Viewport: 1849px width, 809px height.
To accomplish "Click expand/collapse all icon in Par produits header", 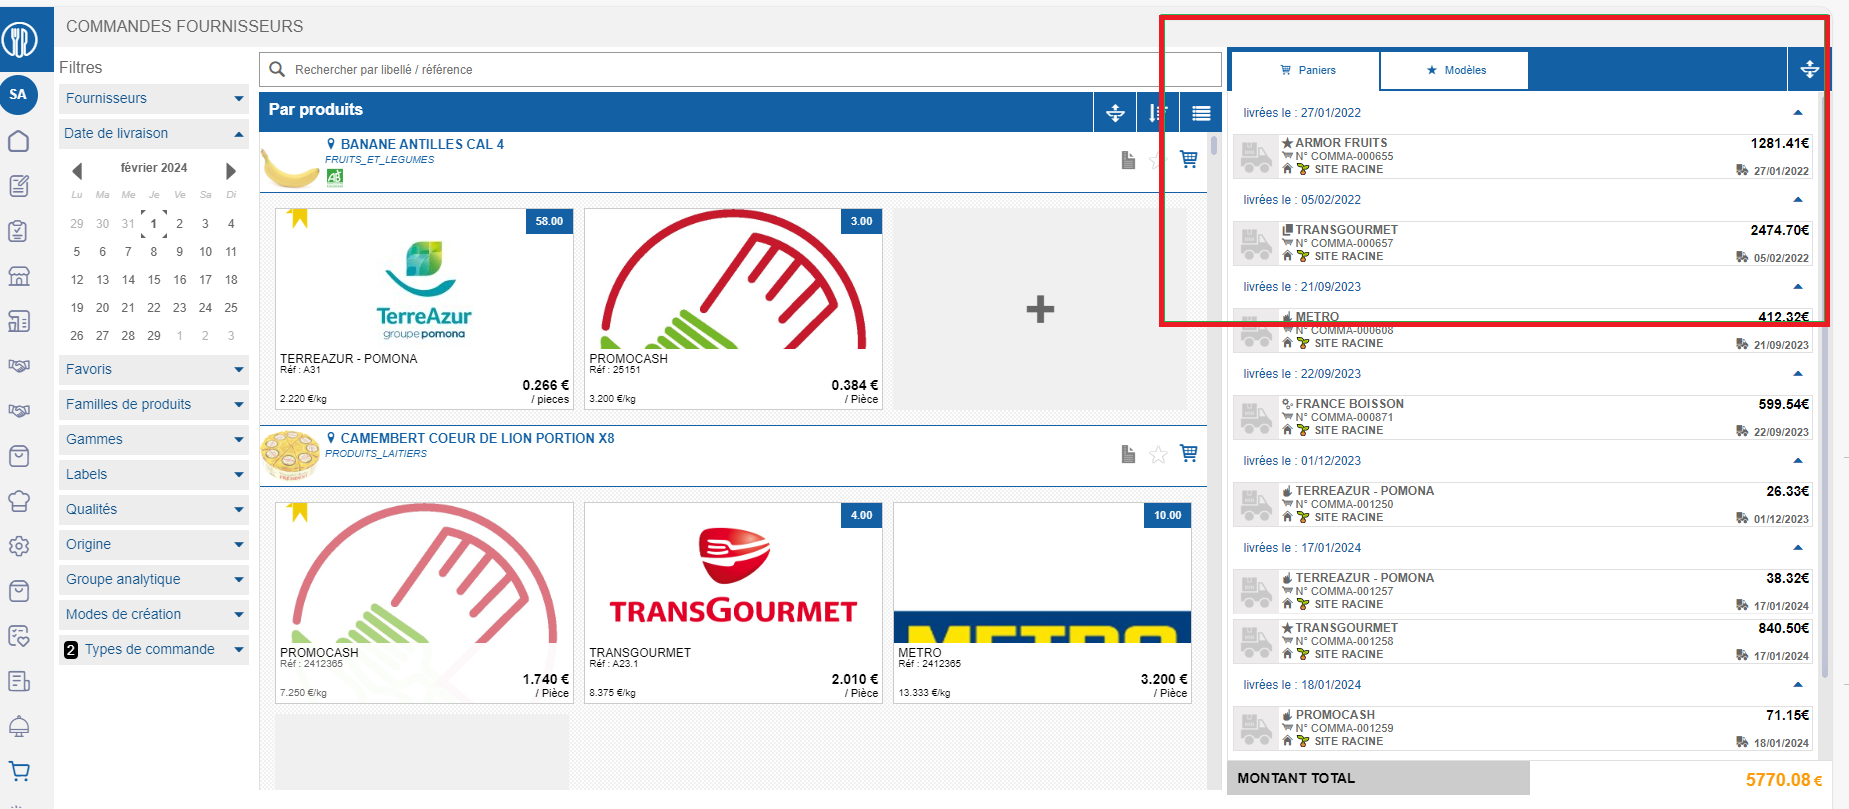I will point(1115,113).
